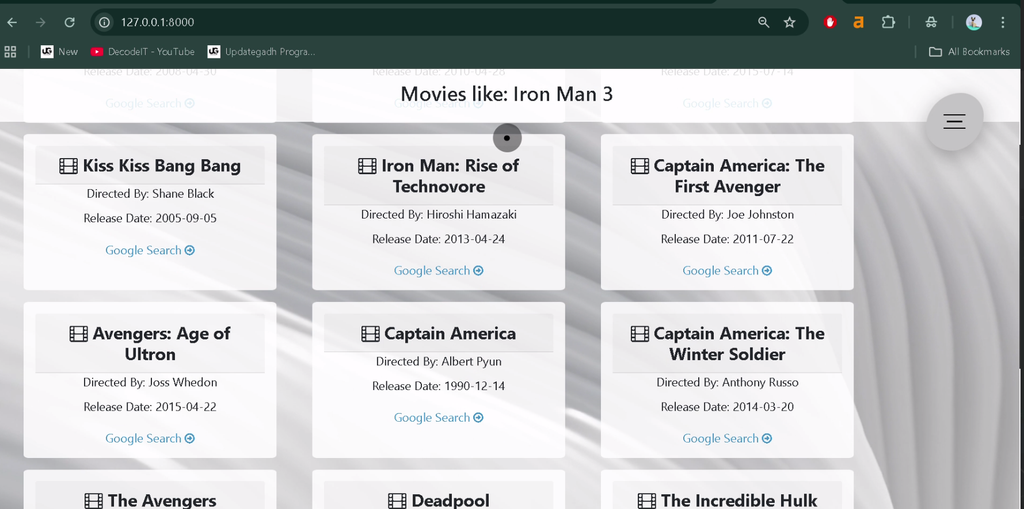Open the Chrome profile avatar
The height and width of the screenshot is (509, 1024).
[974, 22]
